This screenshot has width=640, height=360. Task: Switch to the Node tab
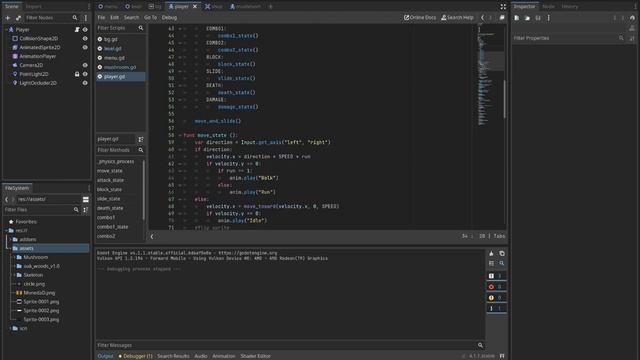549,7
